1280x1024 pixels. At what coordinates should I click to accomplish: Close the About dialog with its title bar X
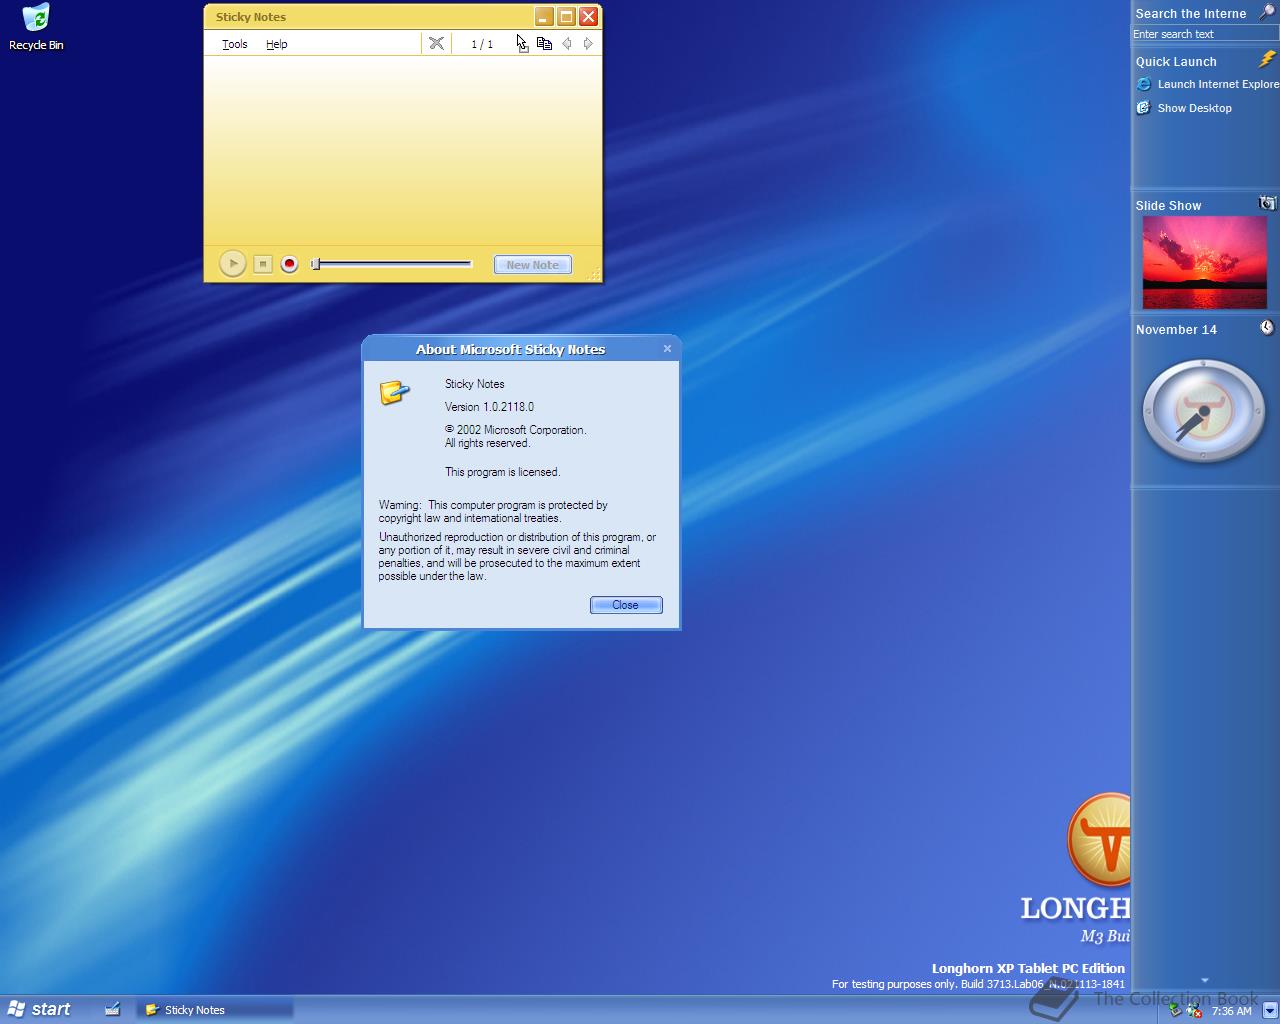click(x=667, y=348)
